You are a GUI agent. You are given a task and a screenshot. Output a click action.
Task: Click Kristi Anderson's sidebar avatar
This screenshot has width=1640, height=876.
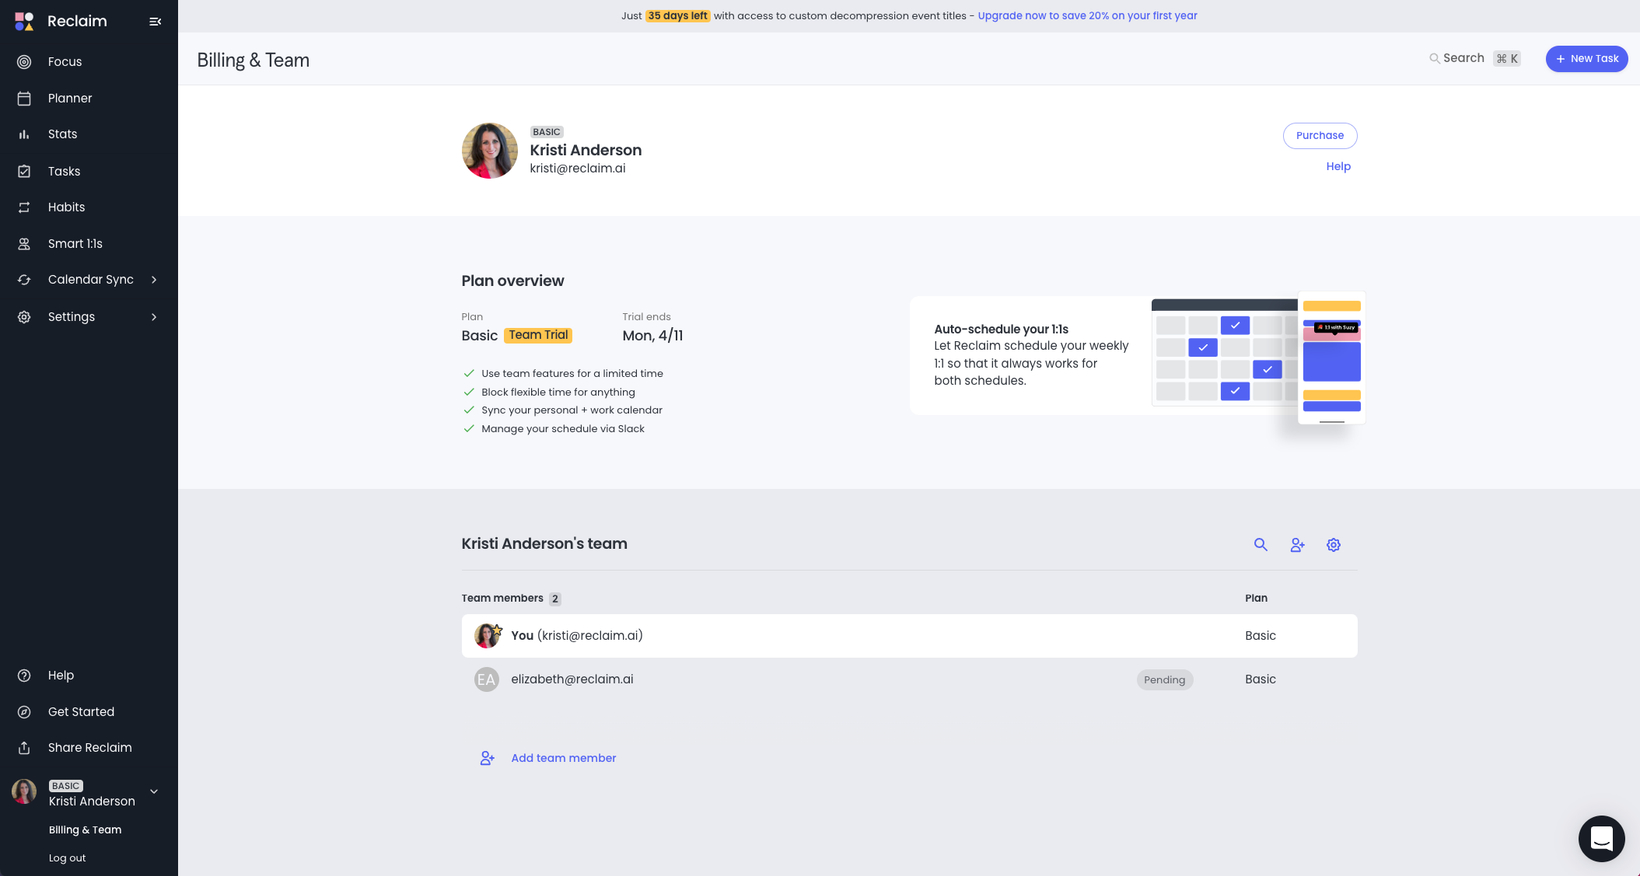pos(24,792)
